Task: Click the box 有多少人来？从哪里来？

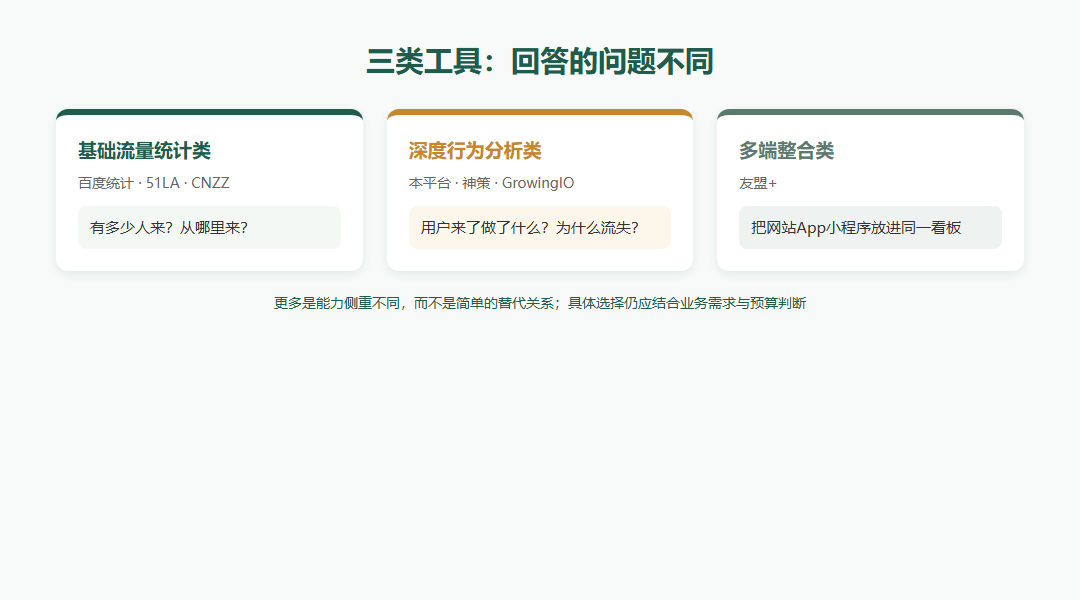Action: (209, 227)
